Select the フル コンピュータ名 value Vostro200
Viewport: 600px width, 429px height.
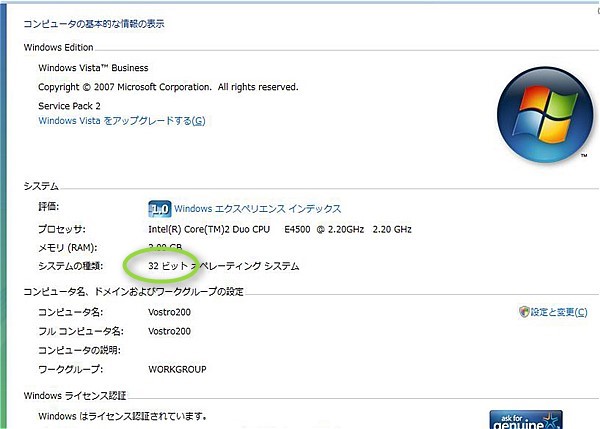(x=169, y=331)
